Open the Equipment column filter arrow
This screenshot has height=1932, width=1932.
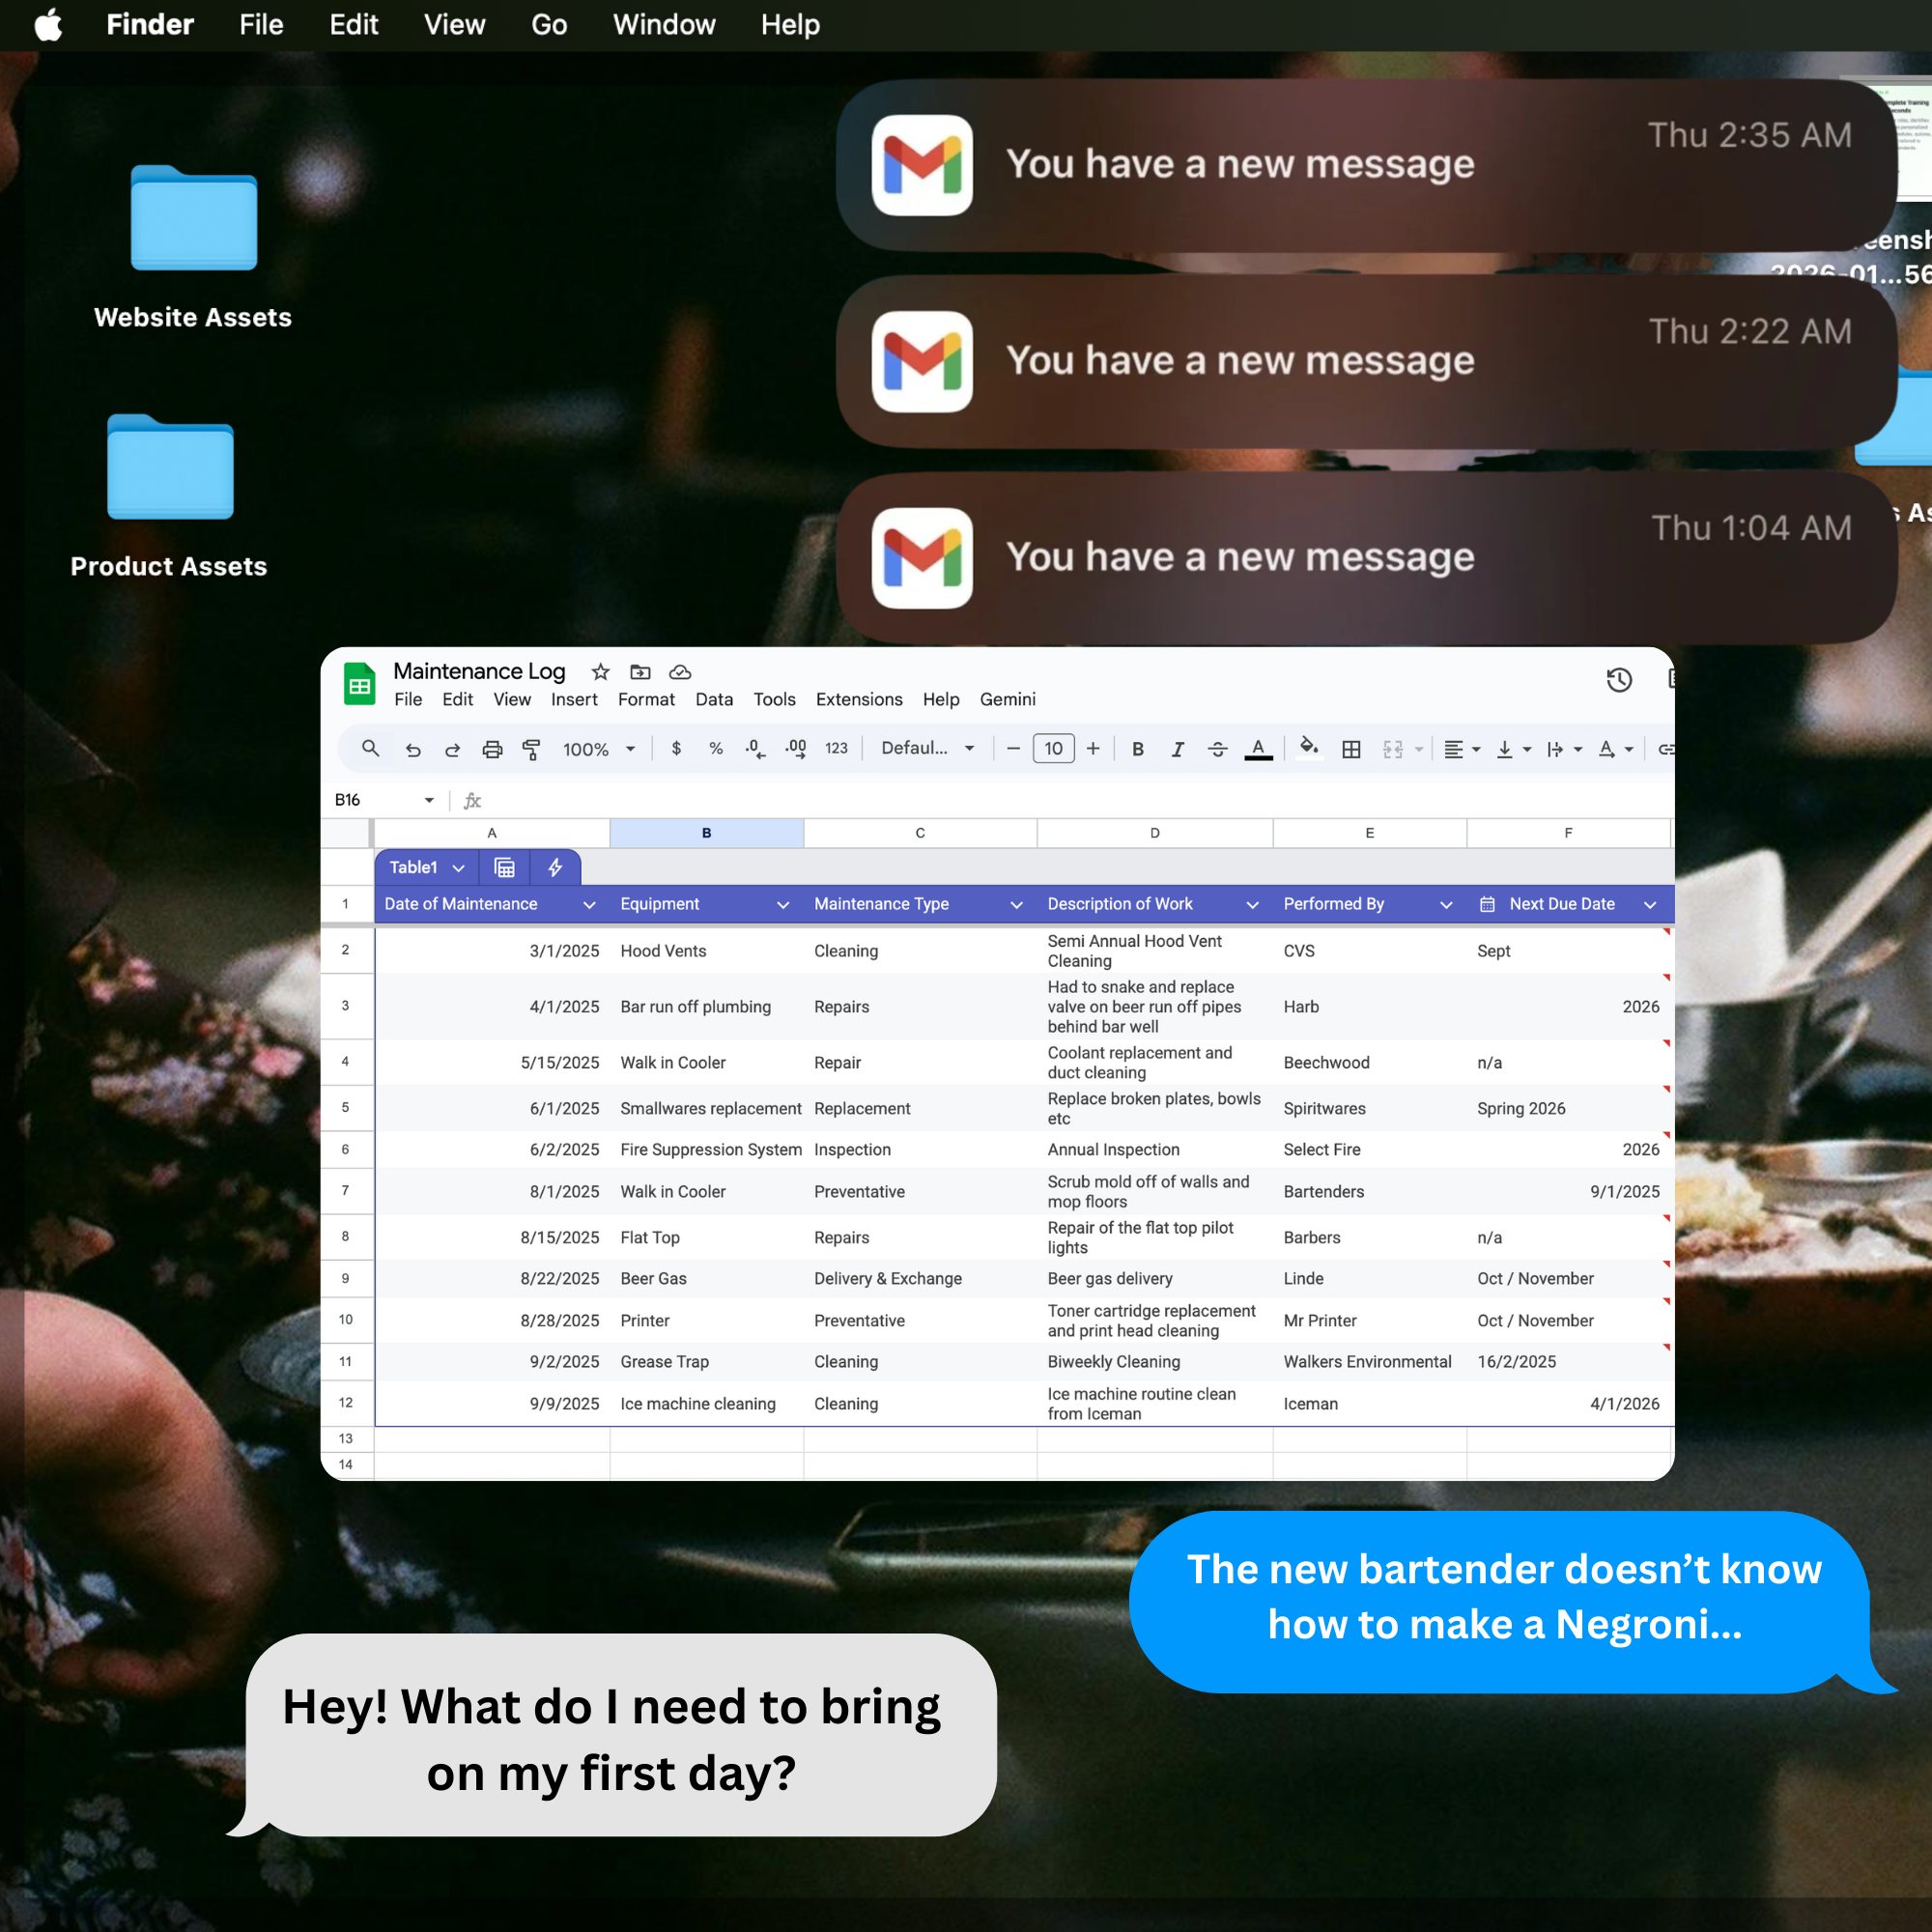click(783, 904)
